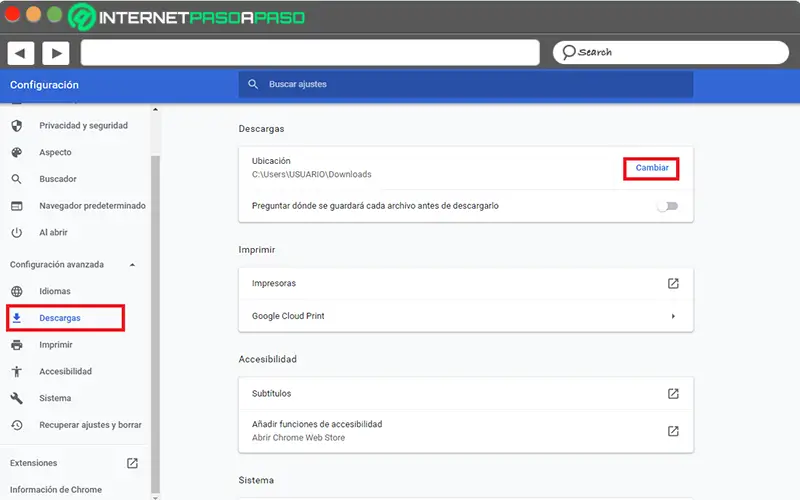Click the green maximize window button

point(54,14)
